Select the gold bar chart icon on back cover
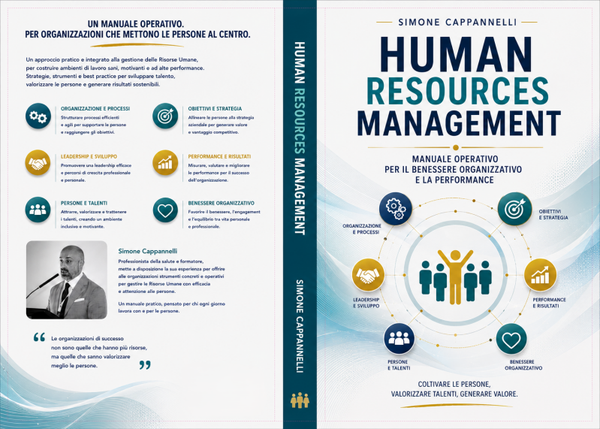The height and width of the screenshot is (429, 600). [165, 163]
